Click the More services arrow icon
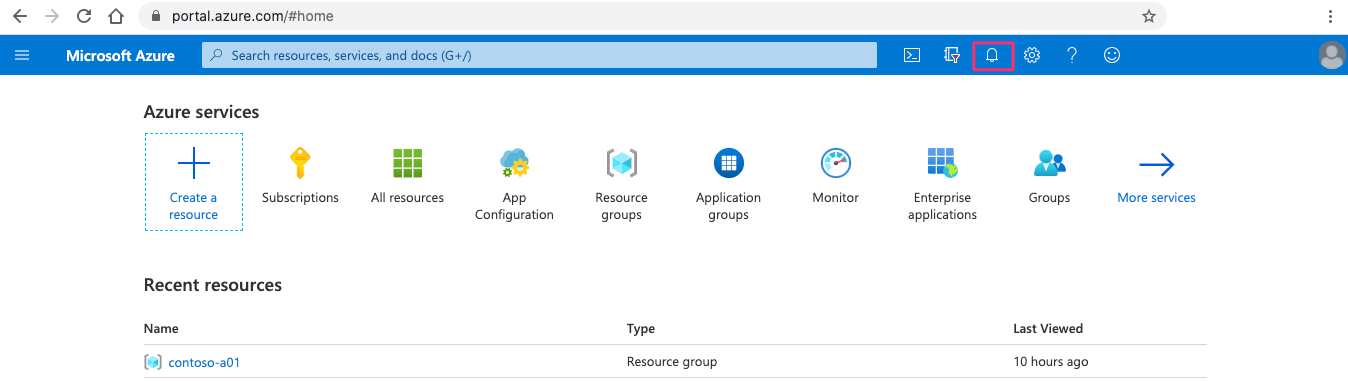Screen dimensions: 1348x381 [1157, 164]
